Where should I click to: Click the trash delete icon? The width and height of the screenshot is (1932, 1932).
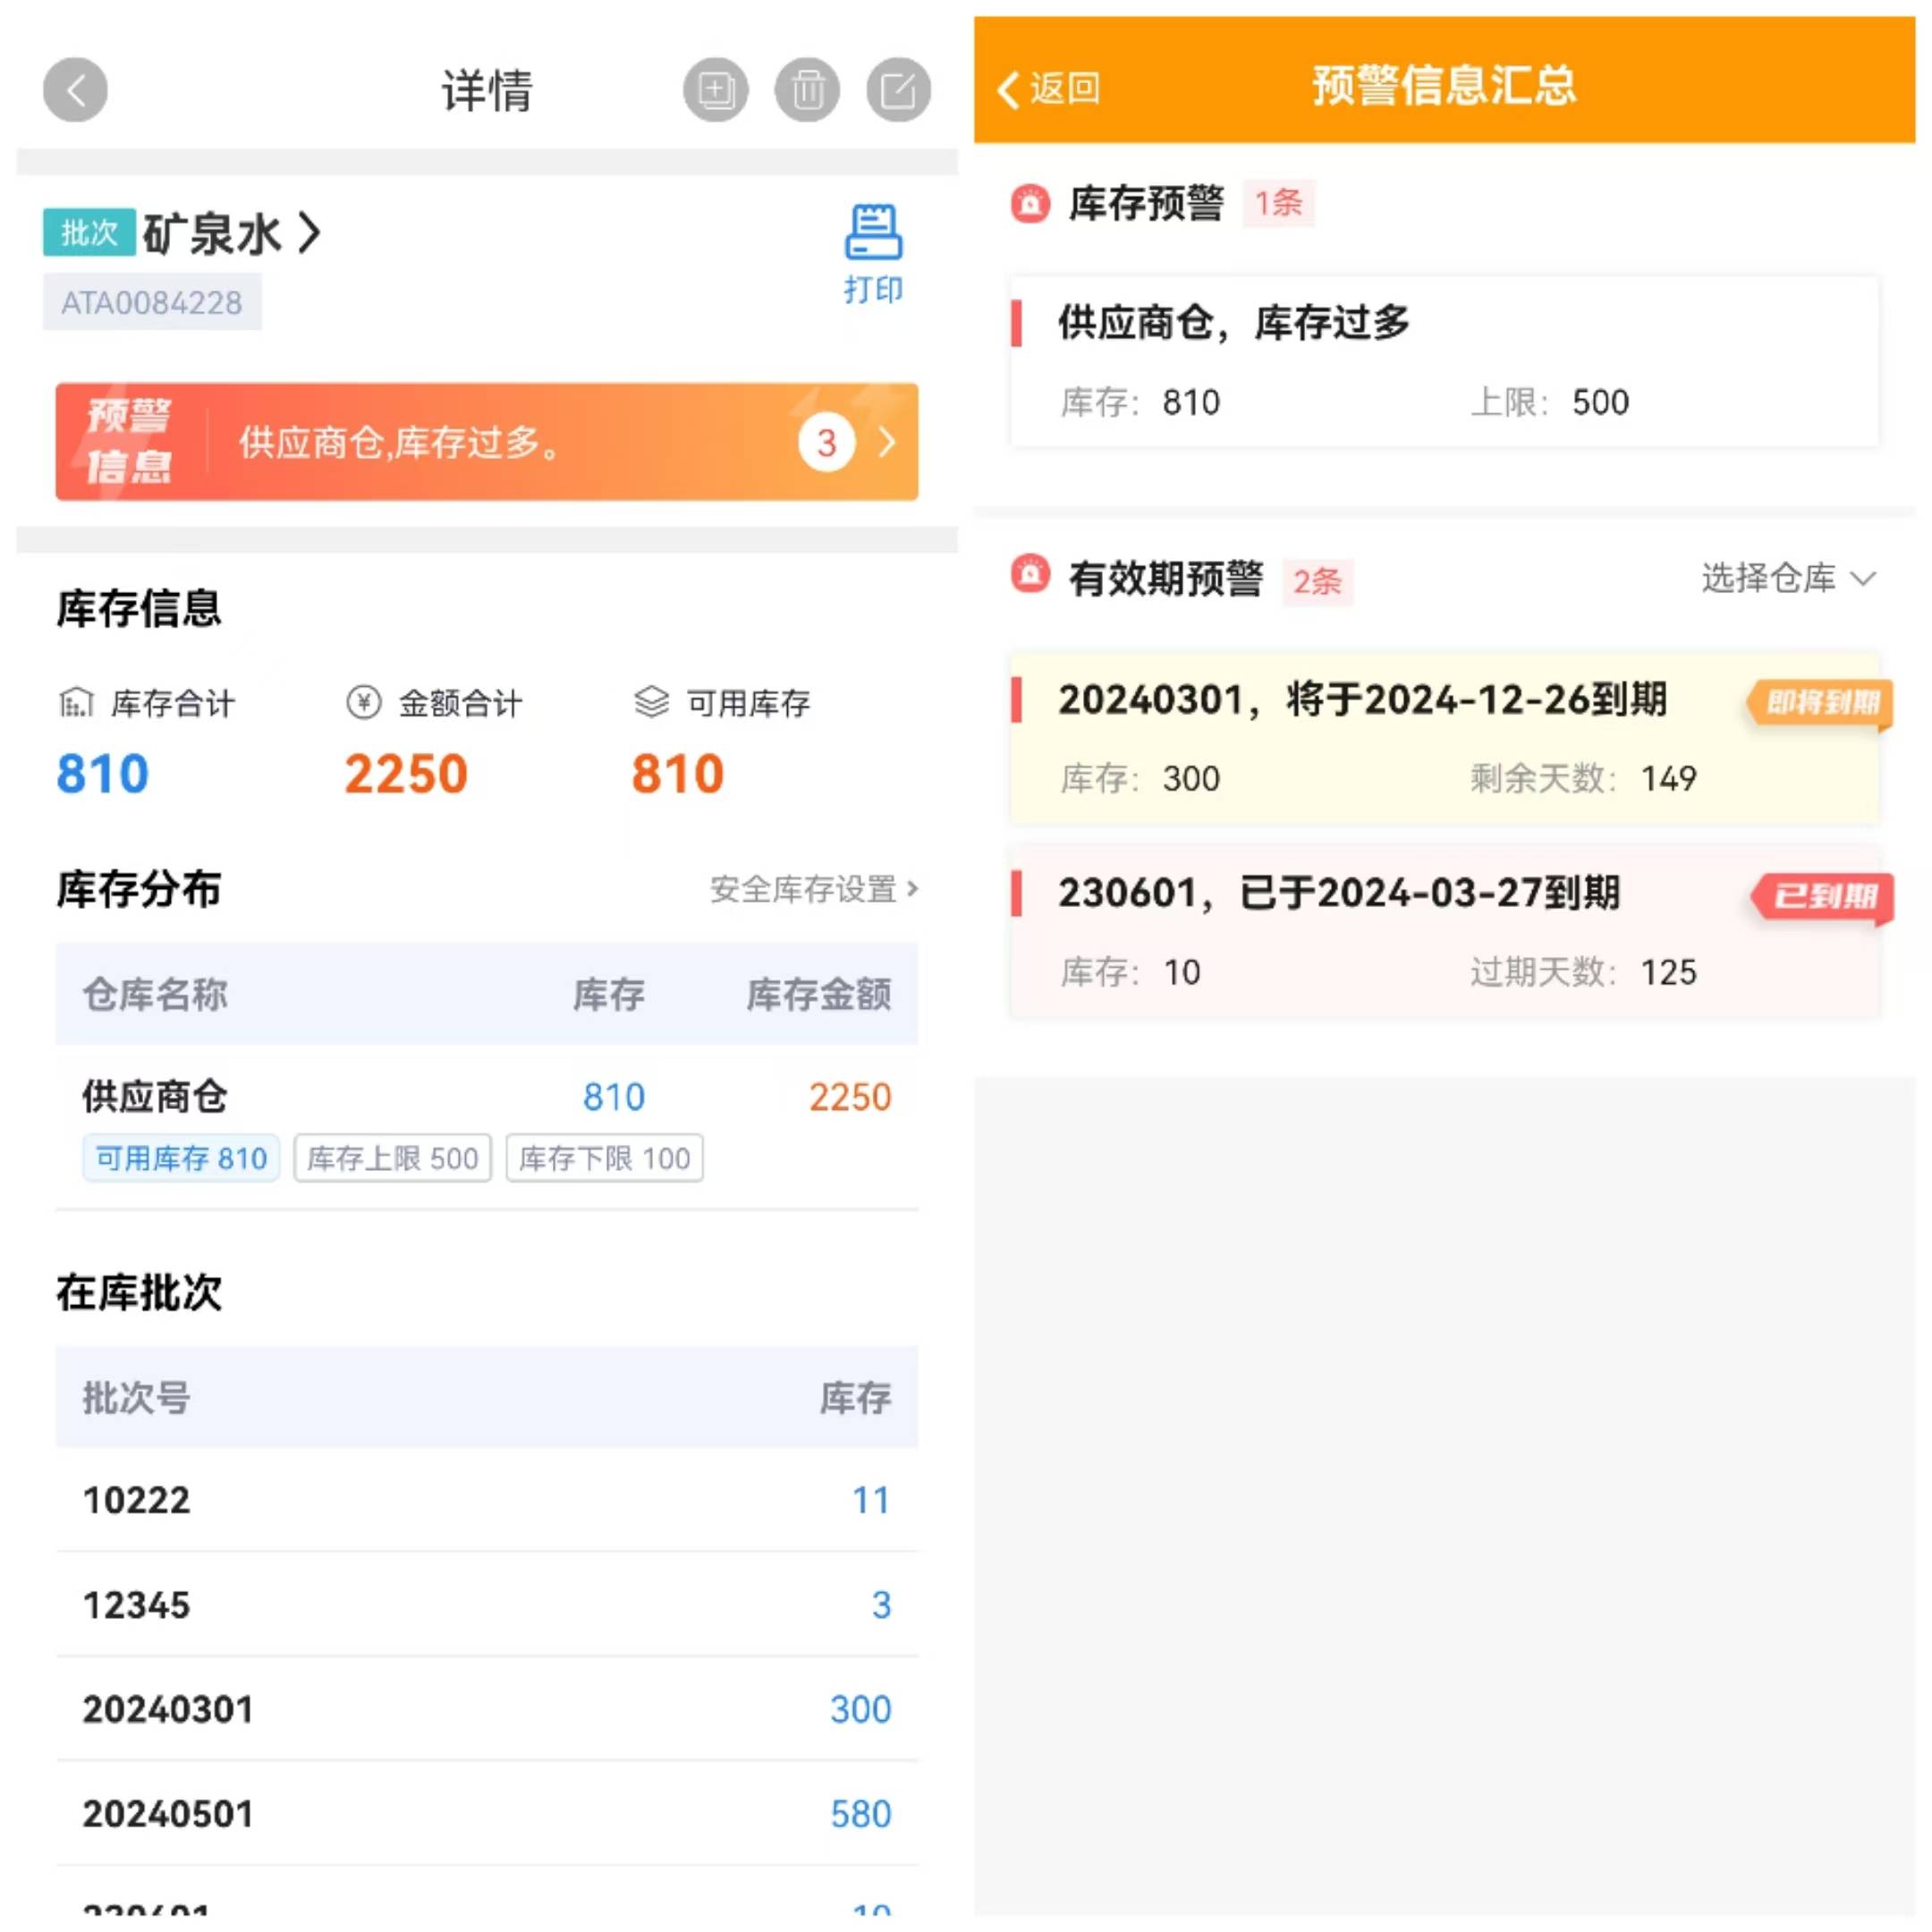(807, 90)
